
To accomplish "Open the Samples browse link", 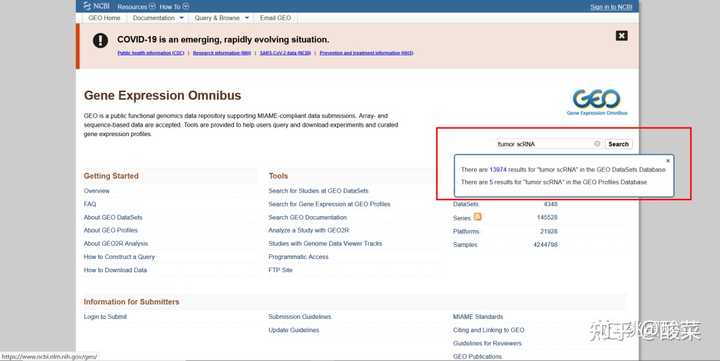I will pyautogui.click(x=465, y=245).
